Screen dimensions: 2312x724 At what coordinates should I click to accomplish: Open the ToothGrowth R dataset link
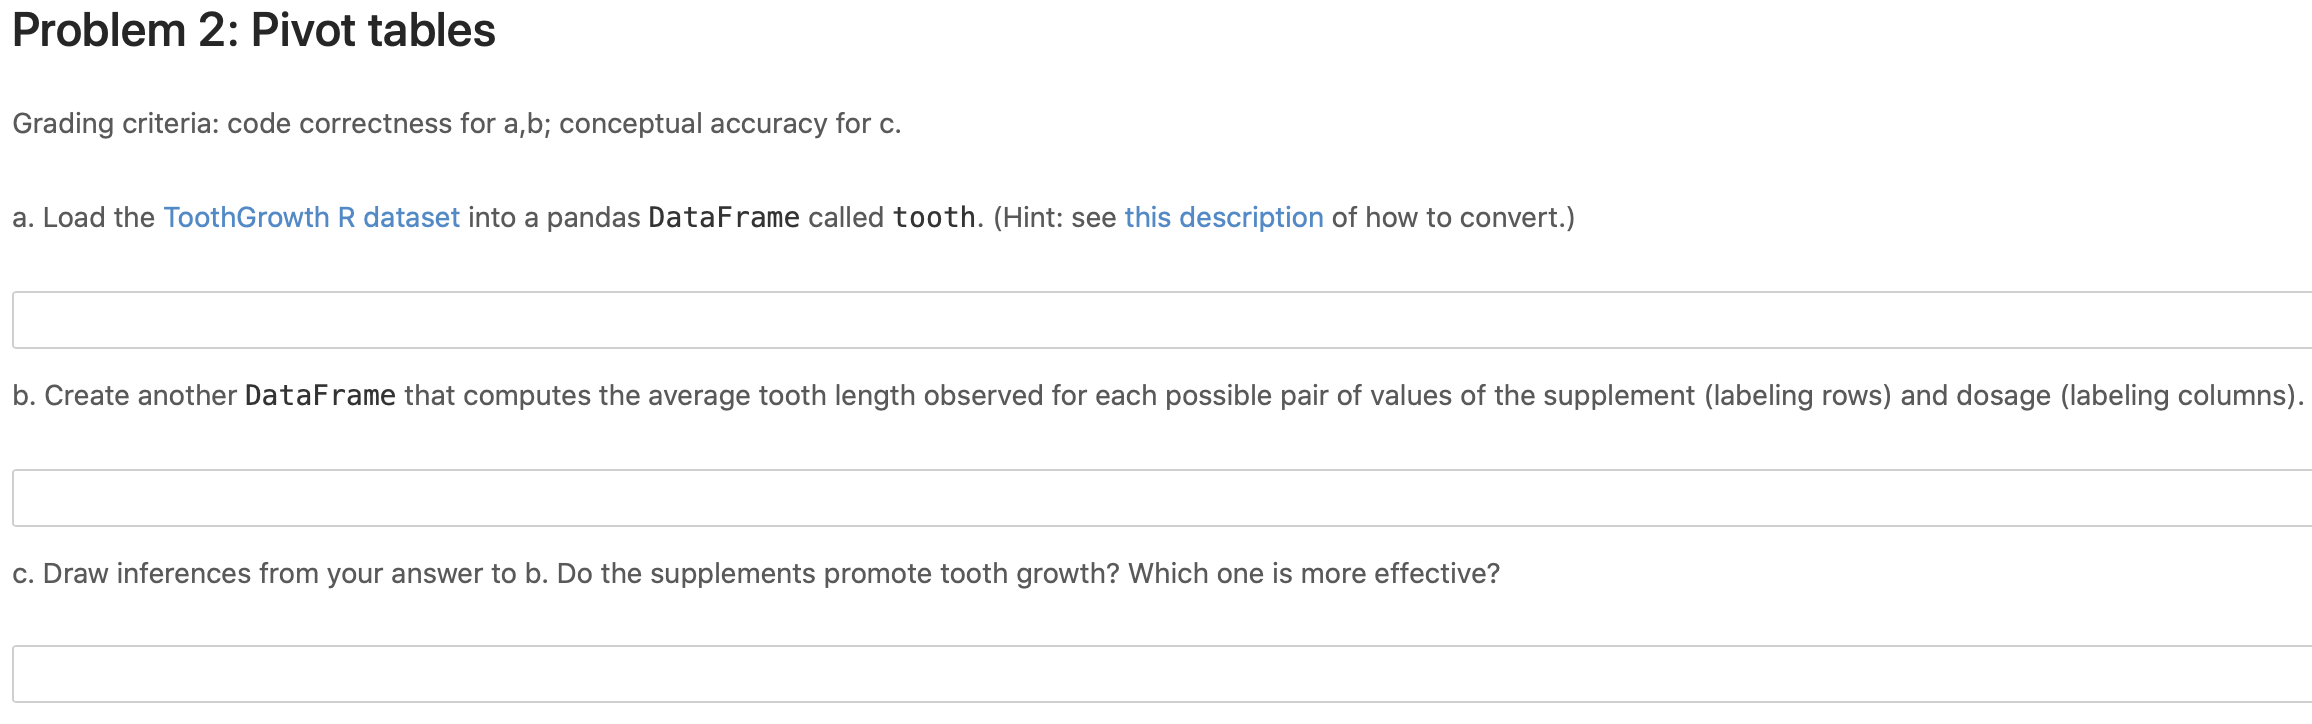point(311,217)
